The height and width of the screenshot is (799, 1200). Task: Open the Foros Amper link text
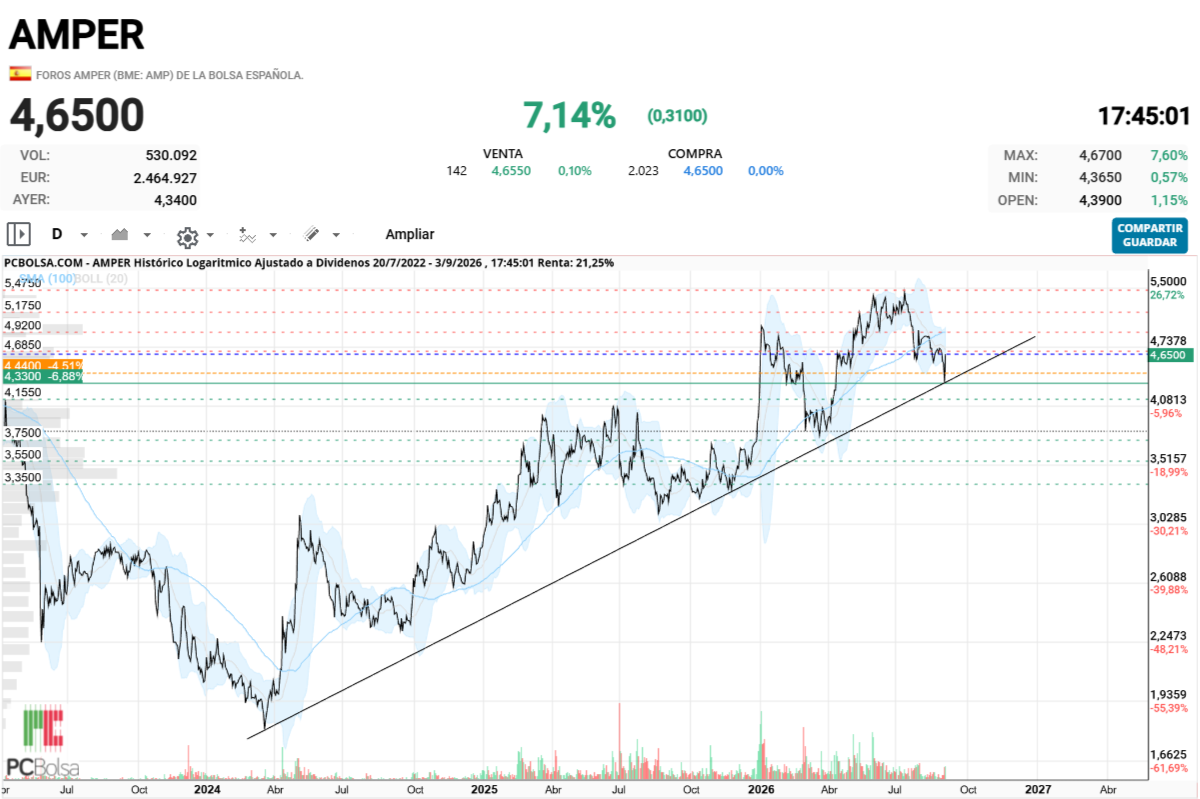(x=169, y=75)
